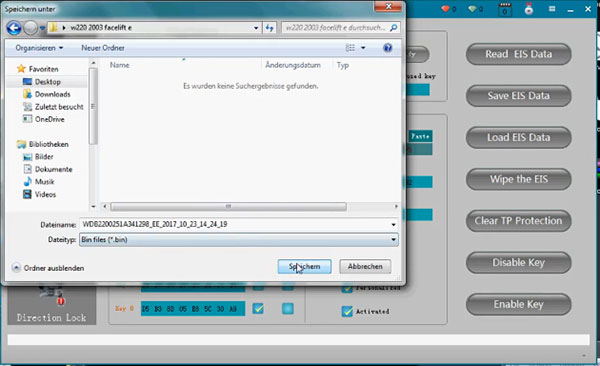Click the file list scroll right arrow
Viewport: 600px width, 366px height.
point(396,207)
